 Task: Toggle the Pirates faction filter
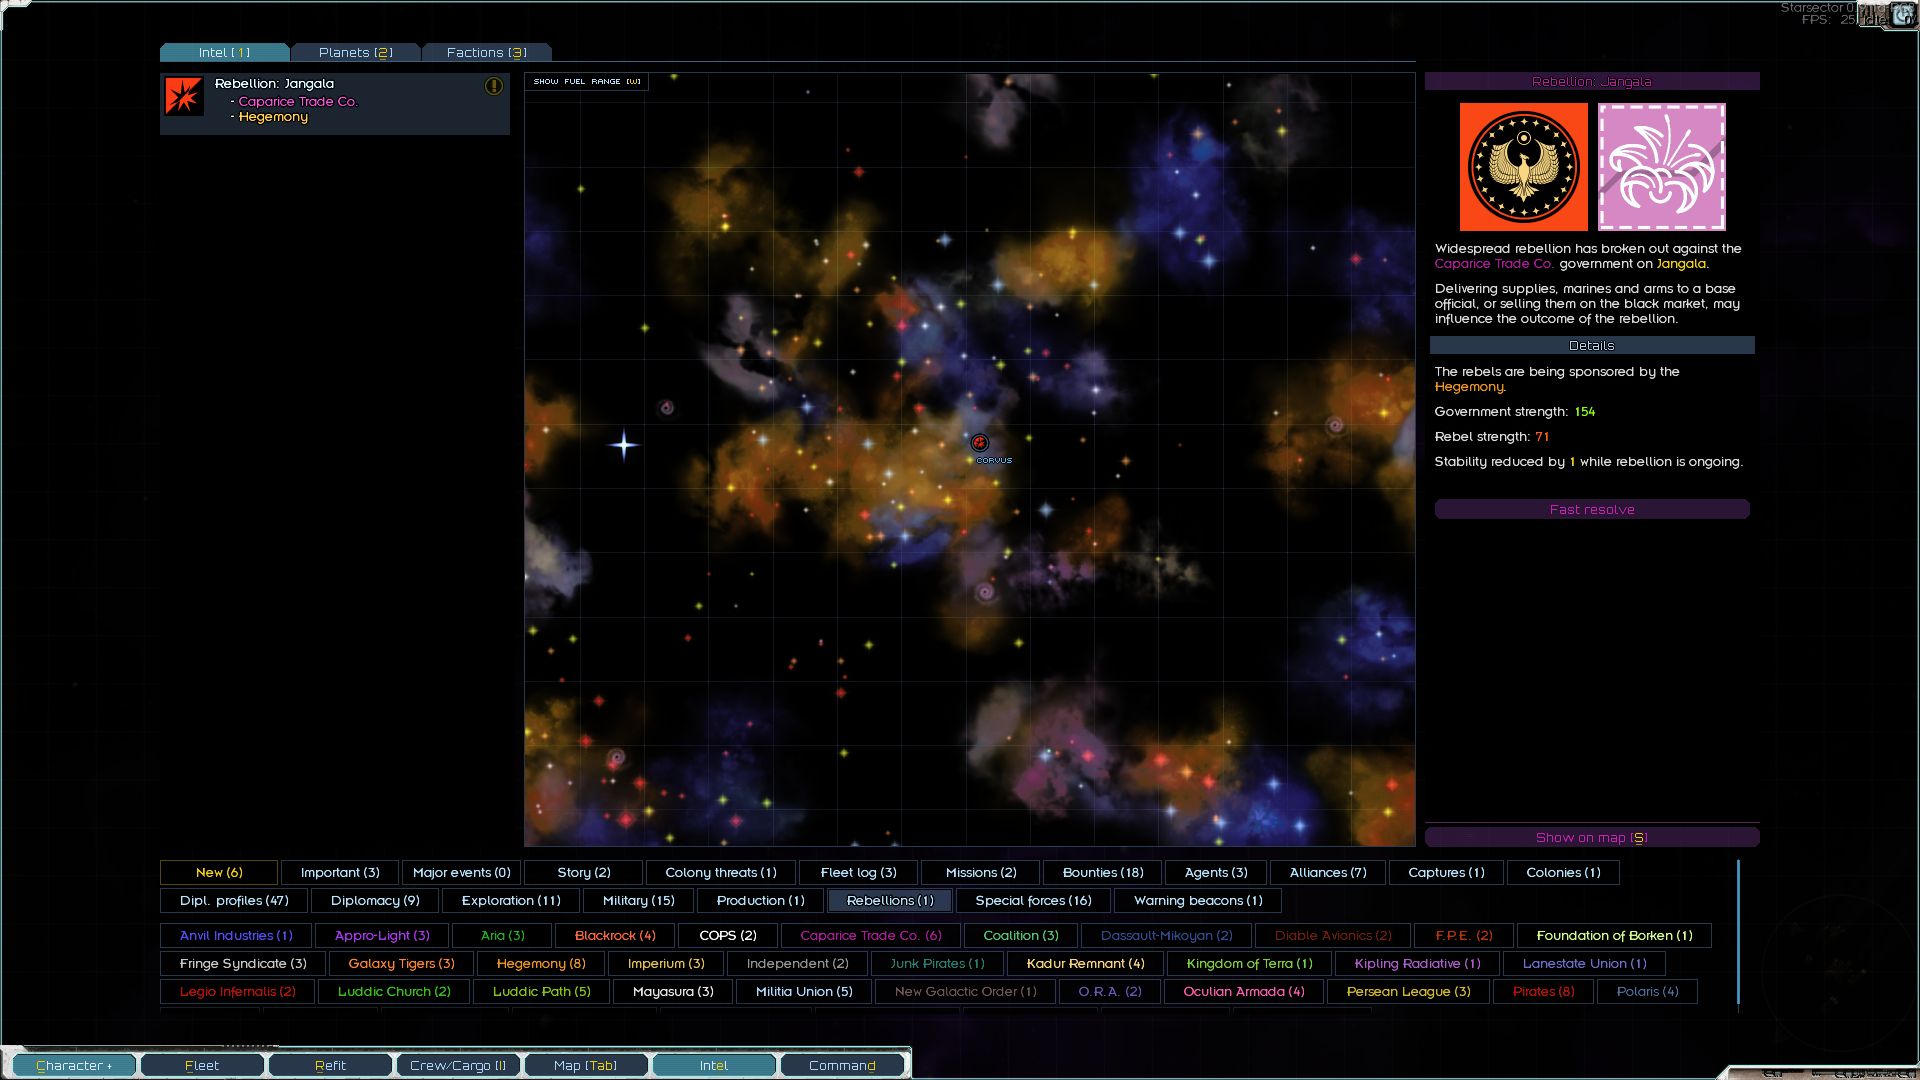[1542, 991]
